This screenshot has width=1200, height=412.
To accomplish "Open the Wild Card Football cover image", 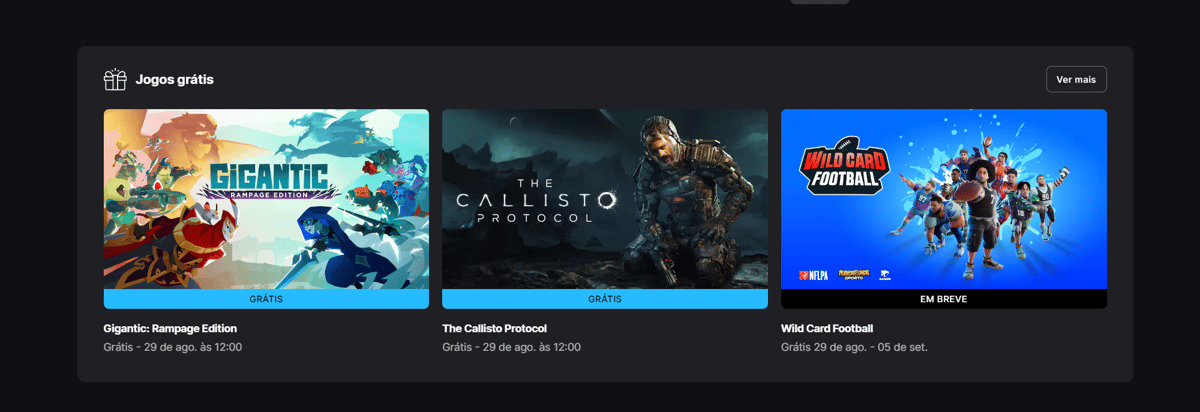I will pyautogui.click(x=944, y=199).
